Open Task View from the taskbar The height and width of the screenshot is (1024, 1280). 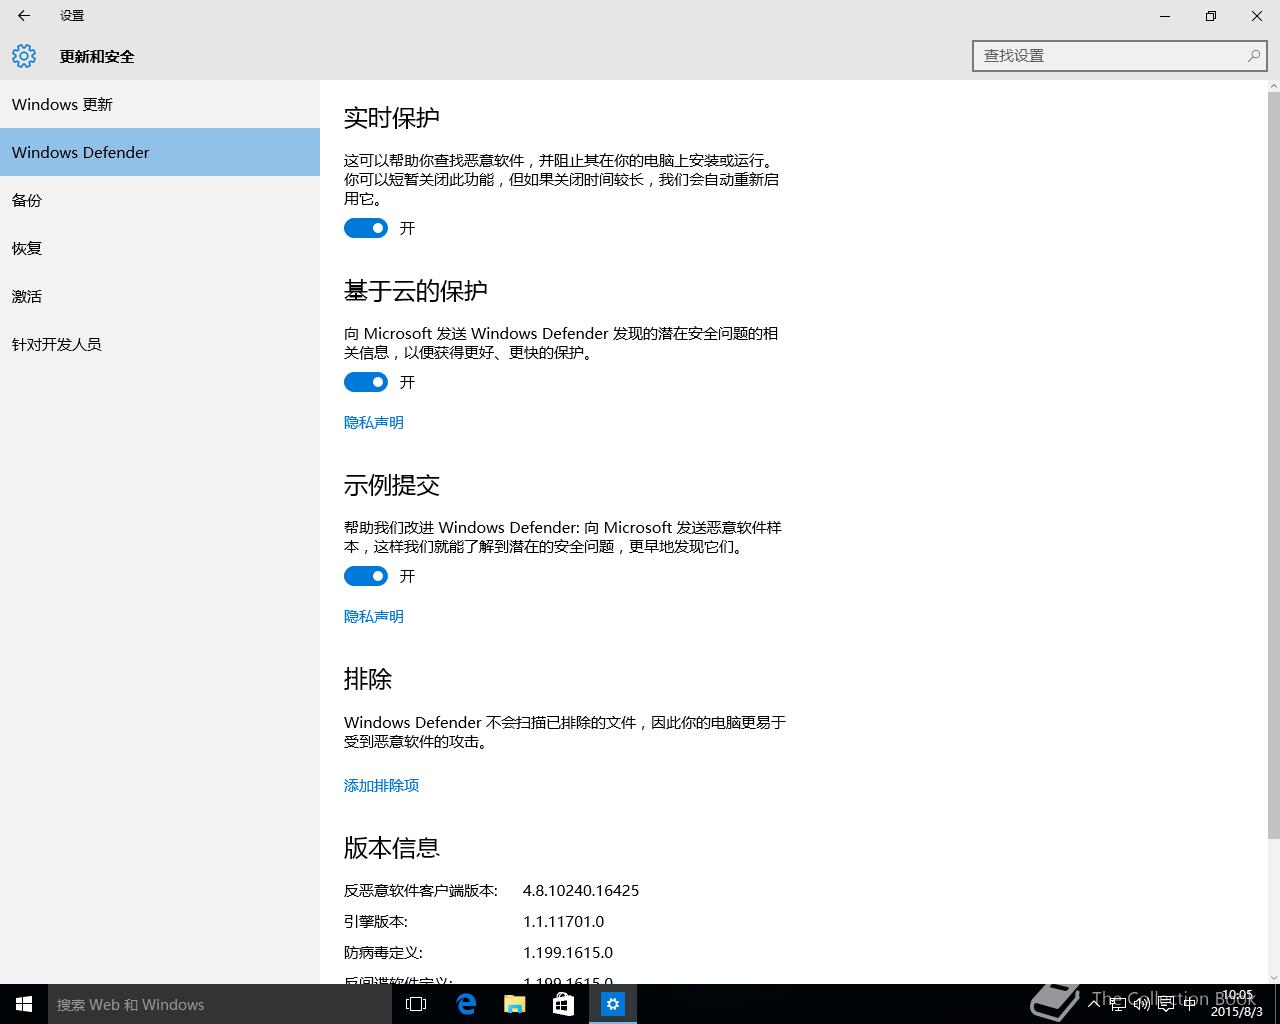click(x=416, y=1004)
